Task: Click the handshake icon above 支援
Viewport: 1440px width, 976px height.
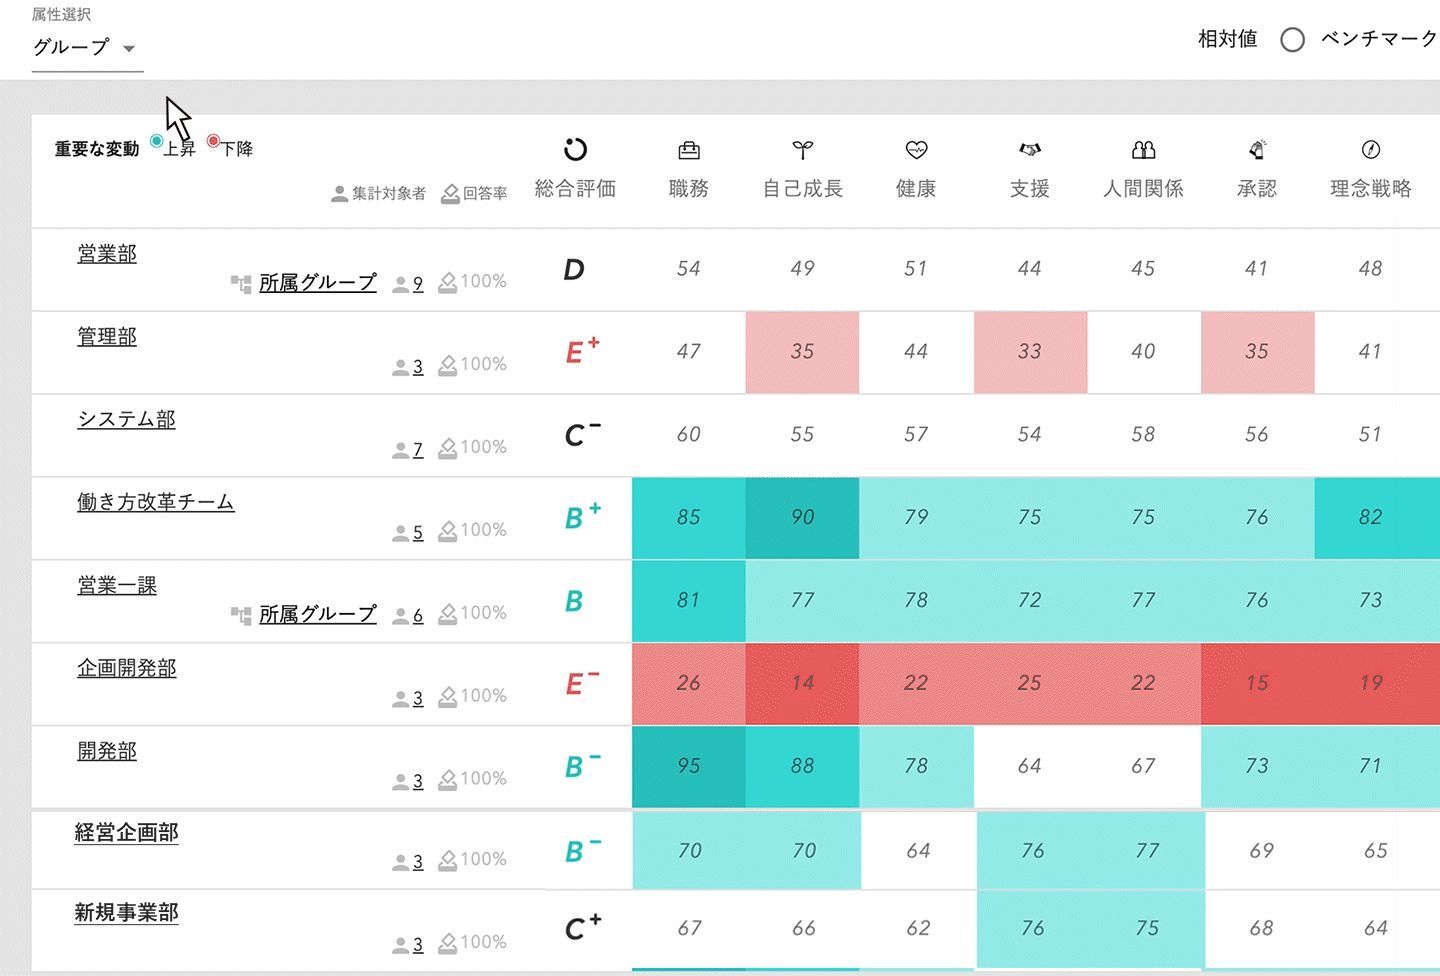Action: (x=1030, y=150)
